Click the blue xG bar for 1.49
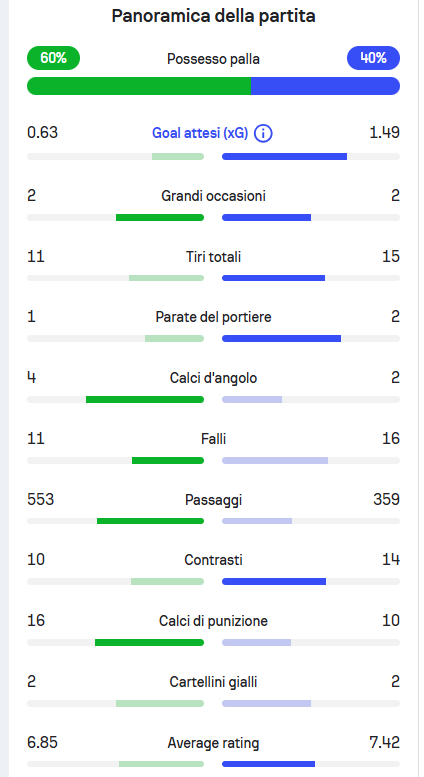This screenshot has height=777, width=424. pos(284,157)
